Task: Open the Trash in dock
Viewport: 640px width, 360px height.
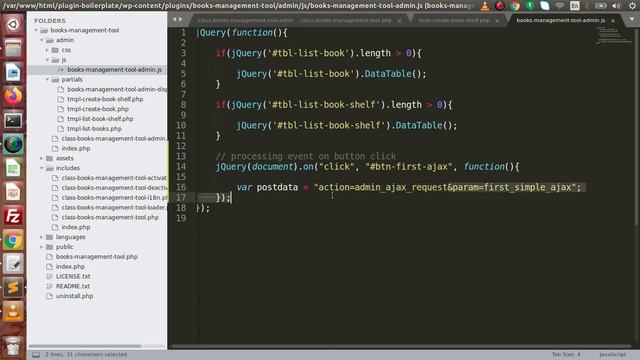Action: (x=13, y=345)
